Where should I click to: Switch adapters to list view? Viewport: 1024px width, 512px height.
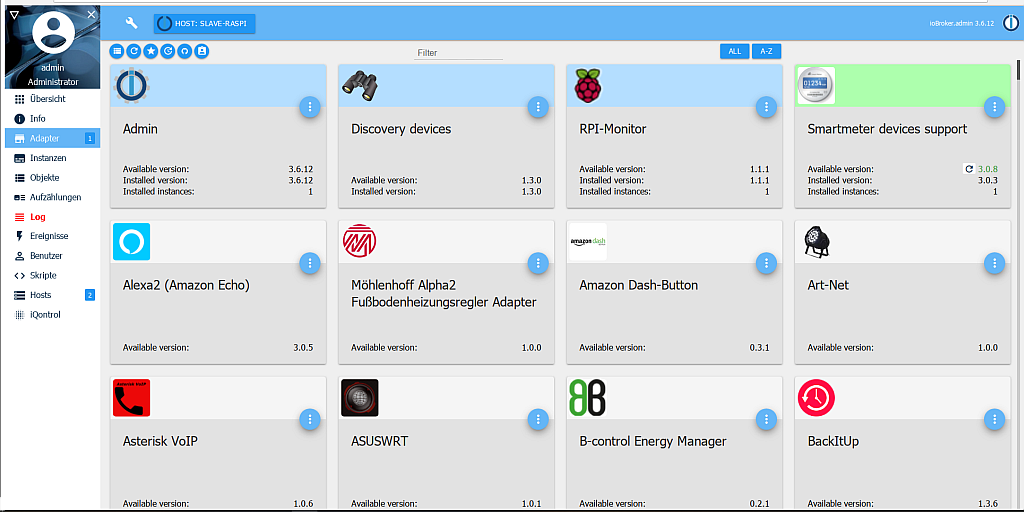(x=117, y=51)
